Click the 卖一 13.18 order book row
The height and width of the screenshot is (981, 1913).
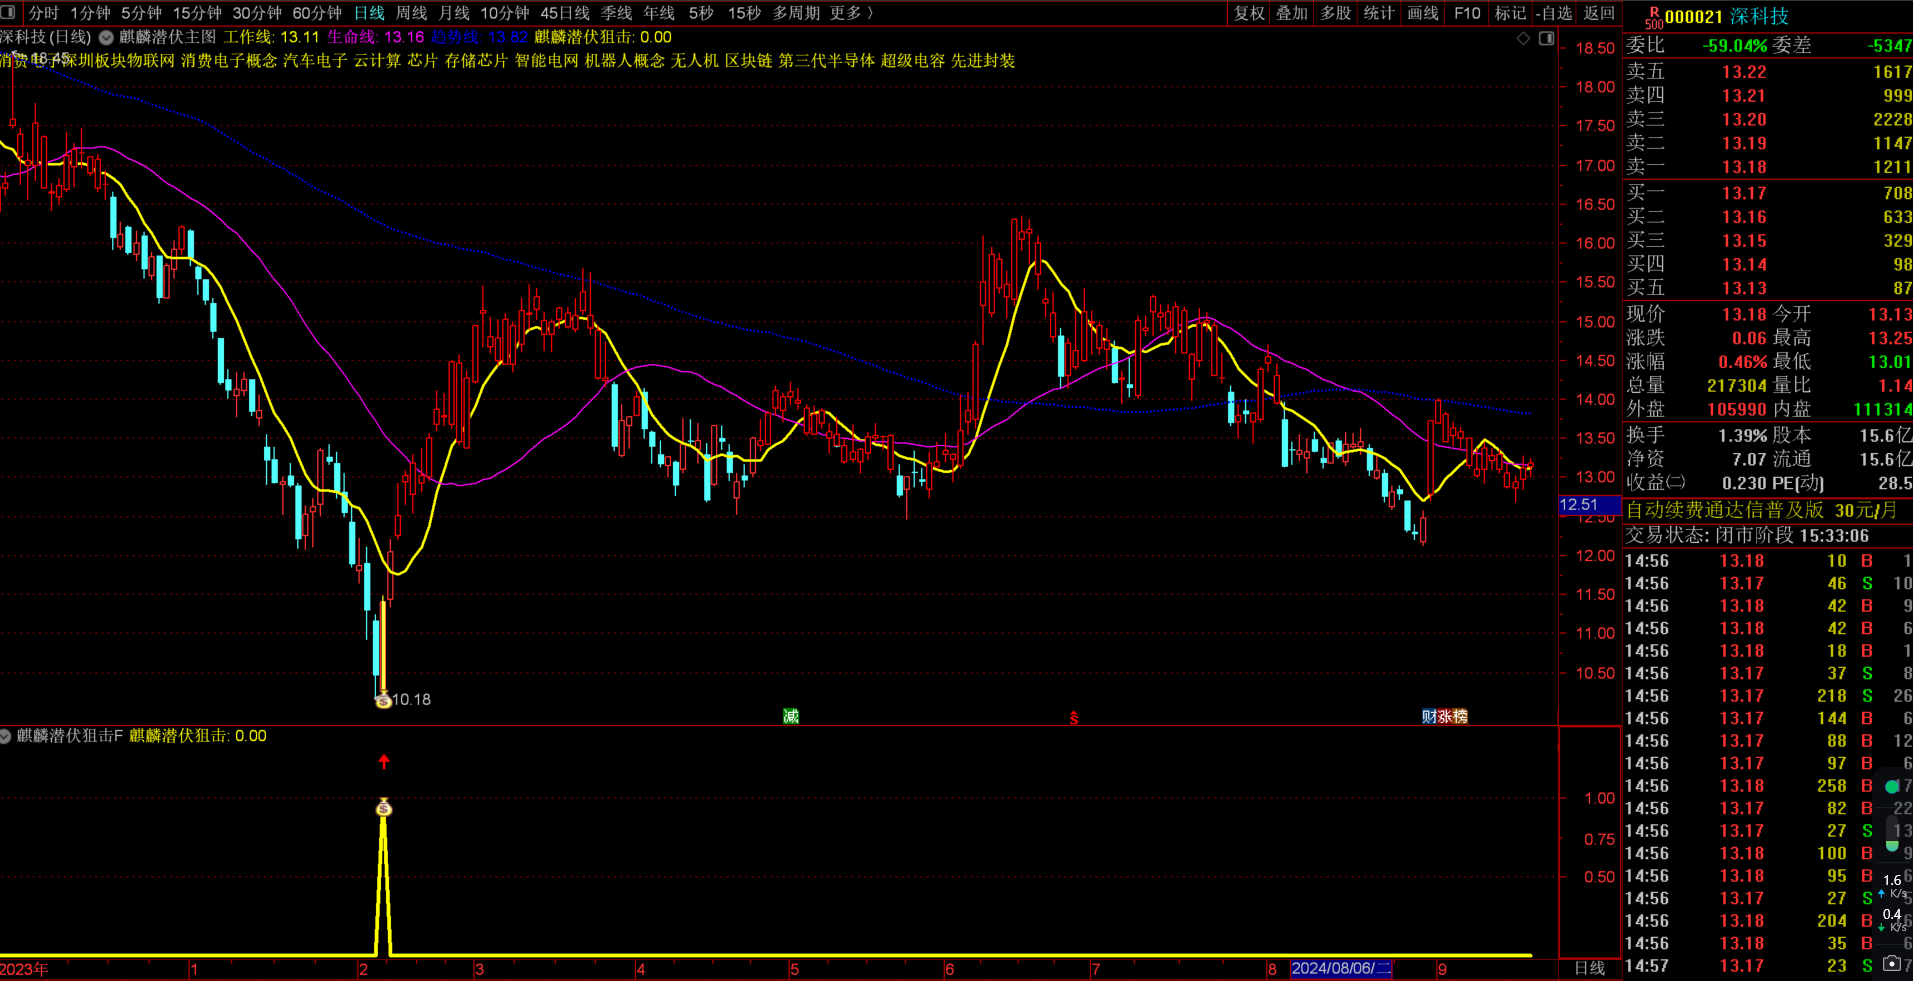1768,167
